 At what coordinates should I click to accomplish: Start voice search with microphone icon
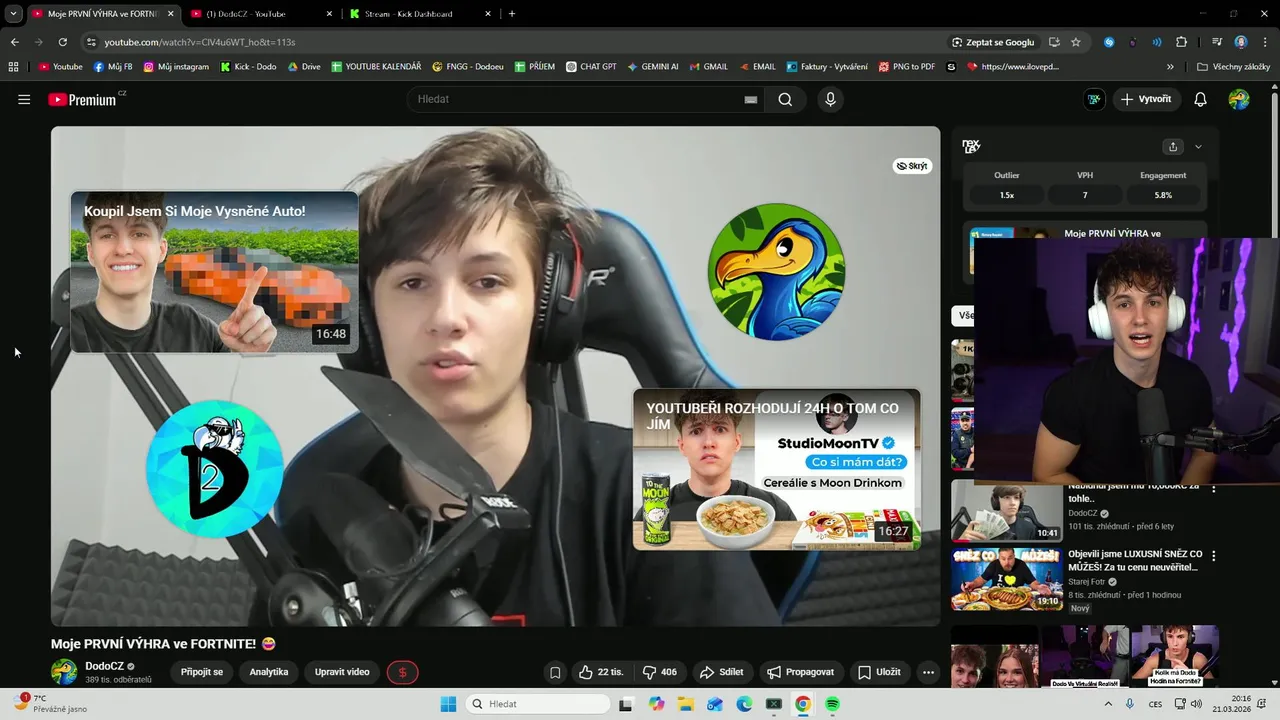coord(830,99)
